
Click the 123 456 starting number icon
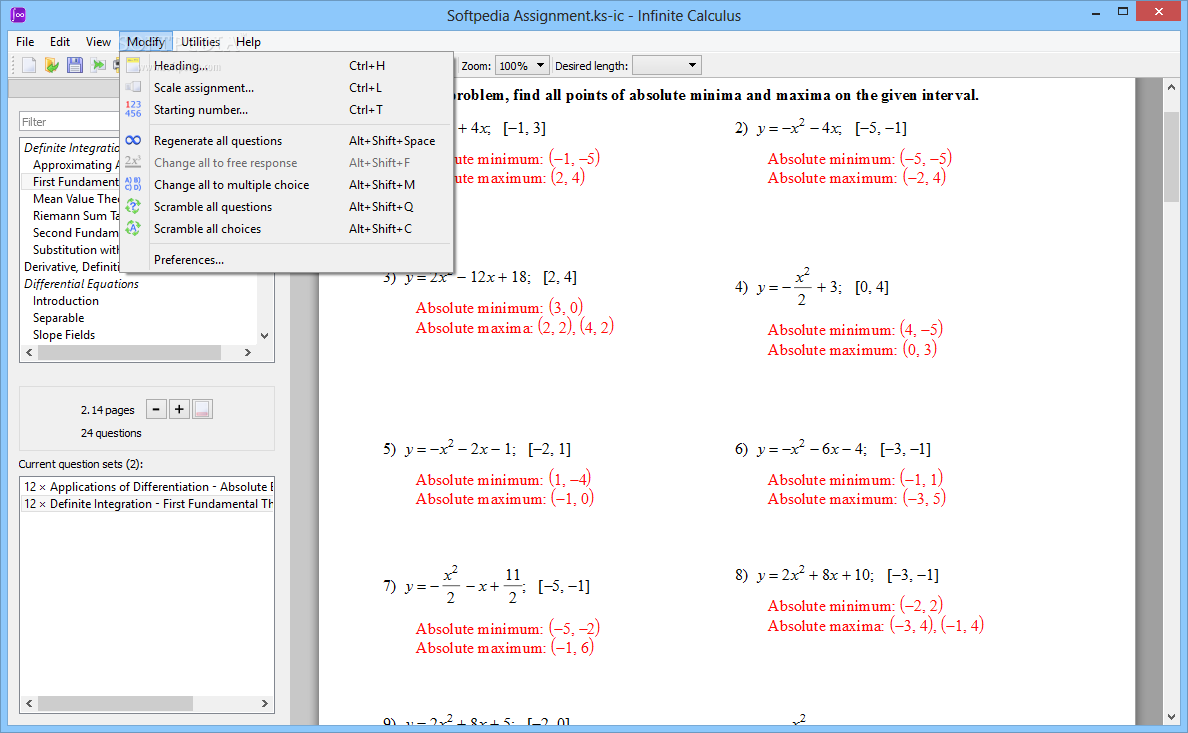pyautogui.click(x=133, y=109)
